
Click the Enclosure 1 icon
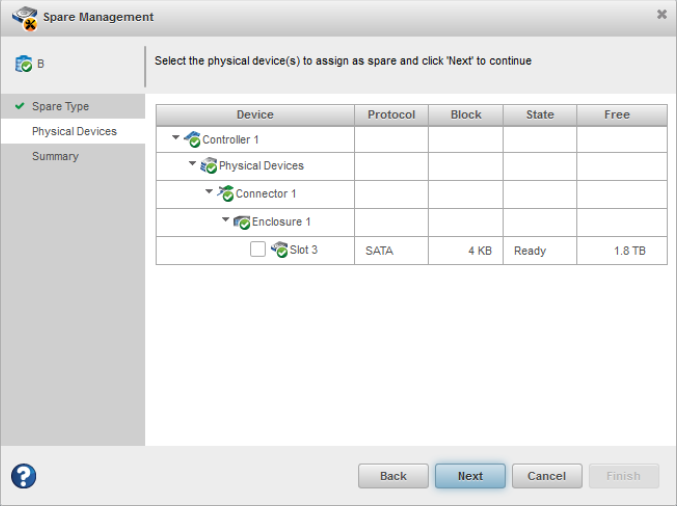(241, 222)
